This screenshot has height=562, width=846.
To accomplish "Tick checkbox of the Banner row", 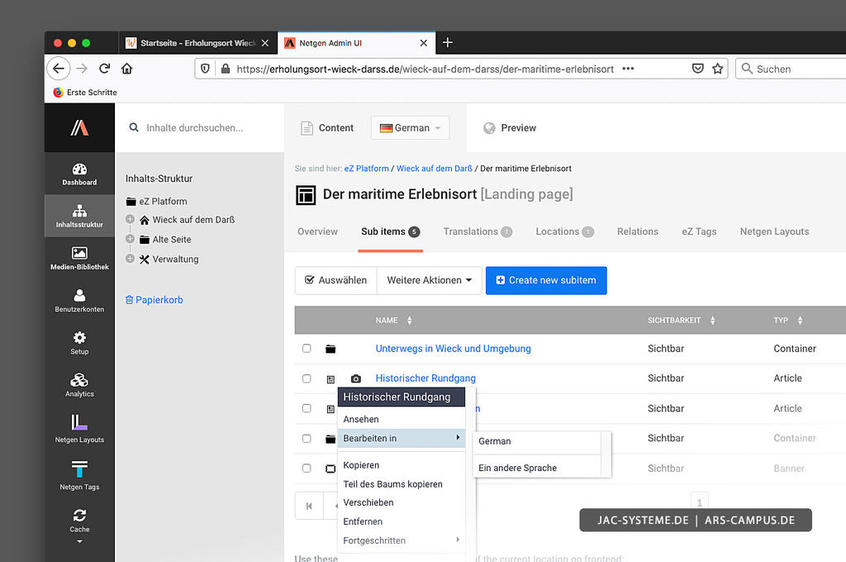I will (306, 468).
